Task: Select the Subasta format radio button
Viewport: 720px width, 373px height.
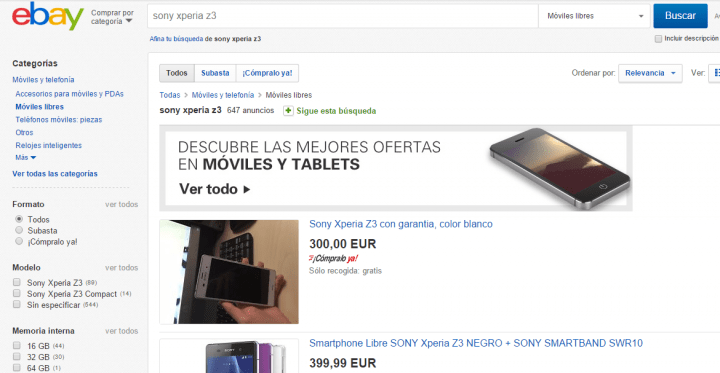Action: click(x=19, y=230)
